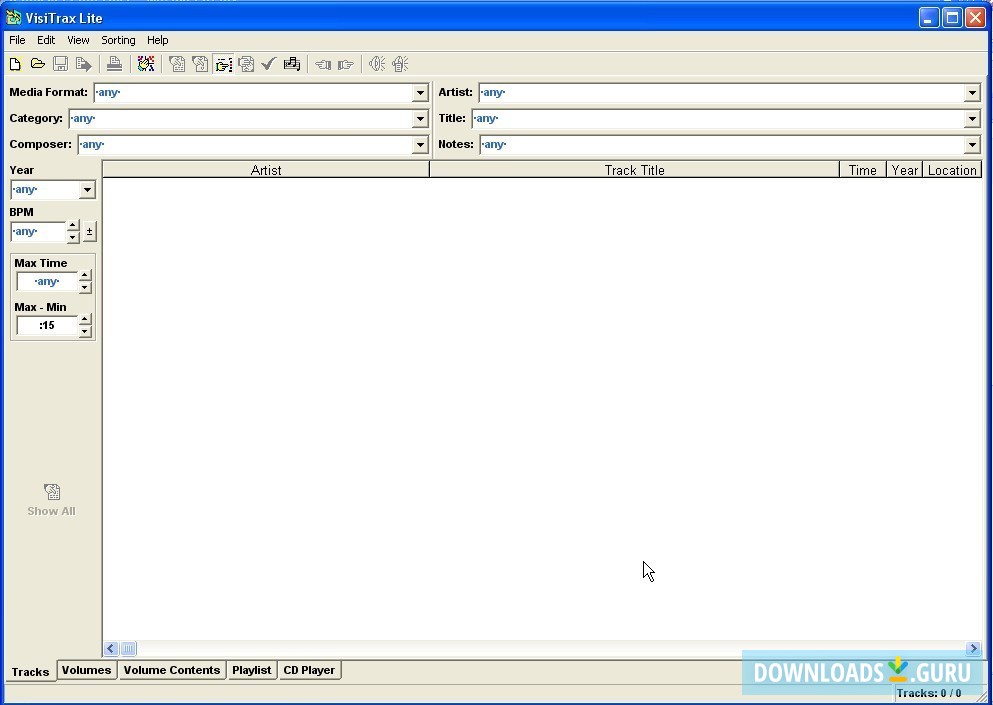This screenshot has height=705, width=993.
Task: Click the checkmark toolbar icon
Action: [x=269, y=64]
